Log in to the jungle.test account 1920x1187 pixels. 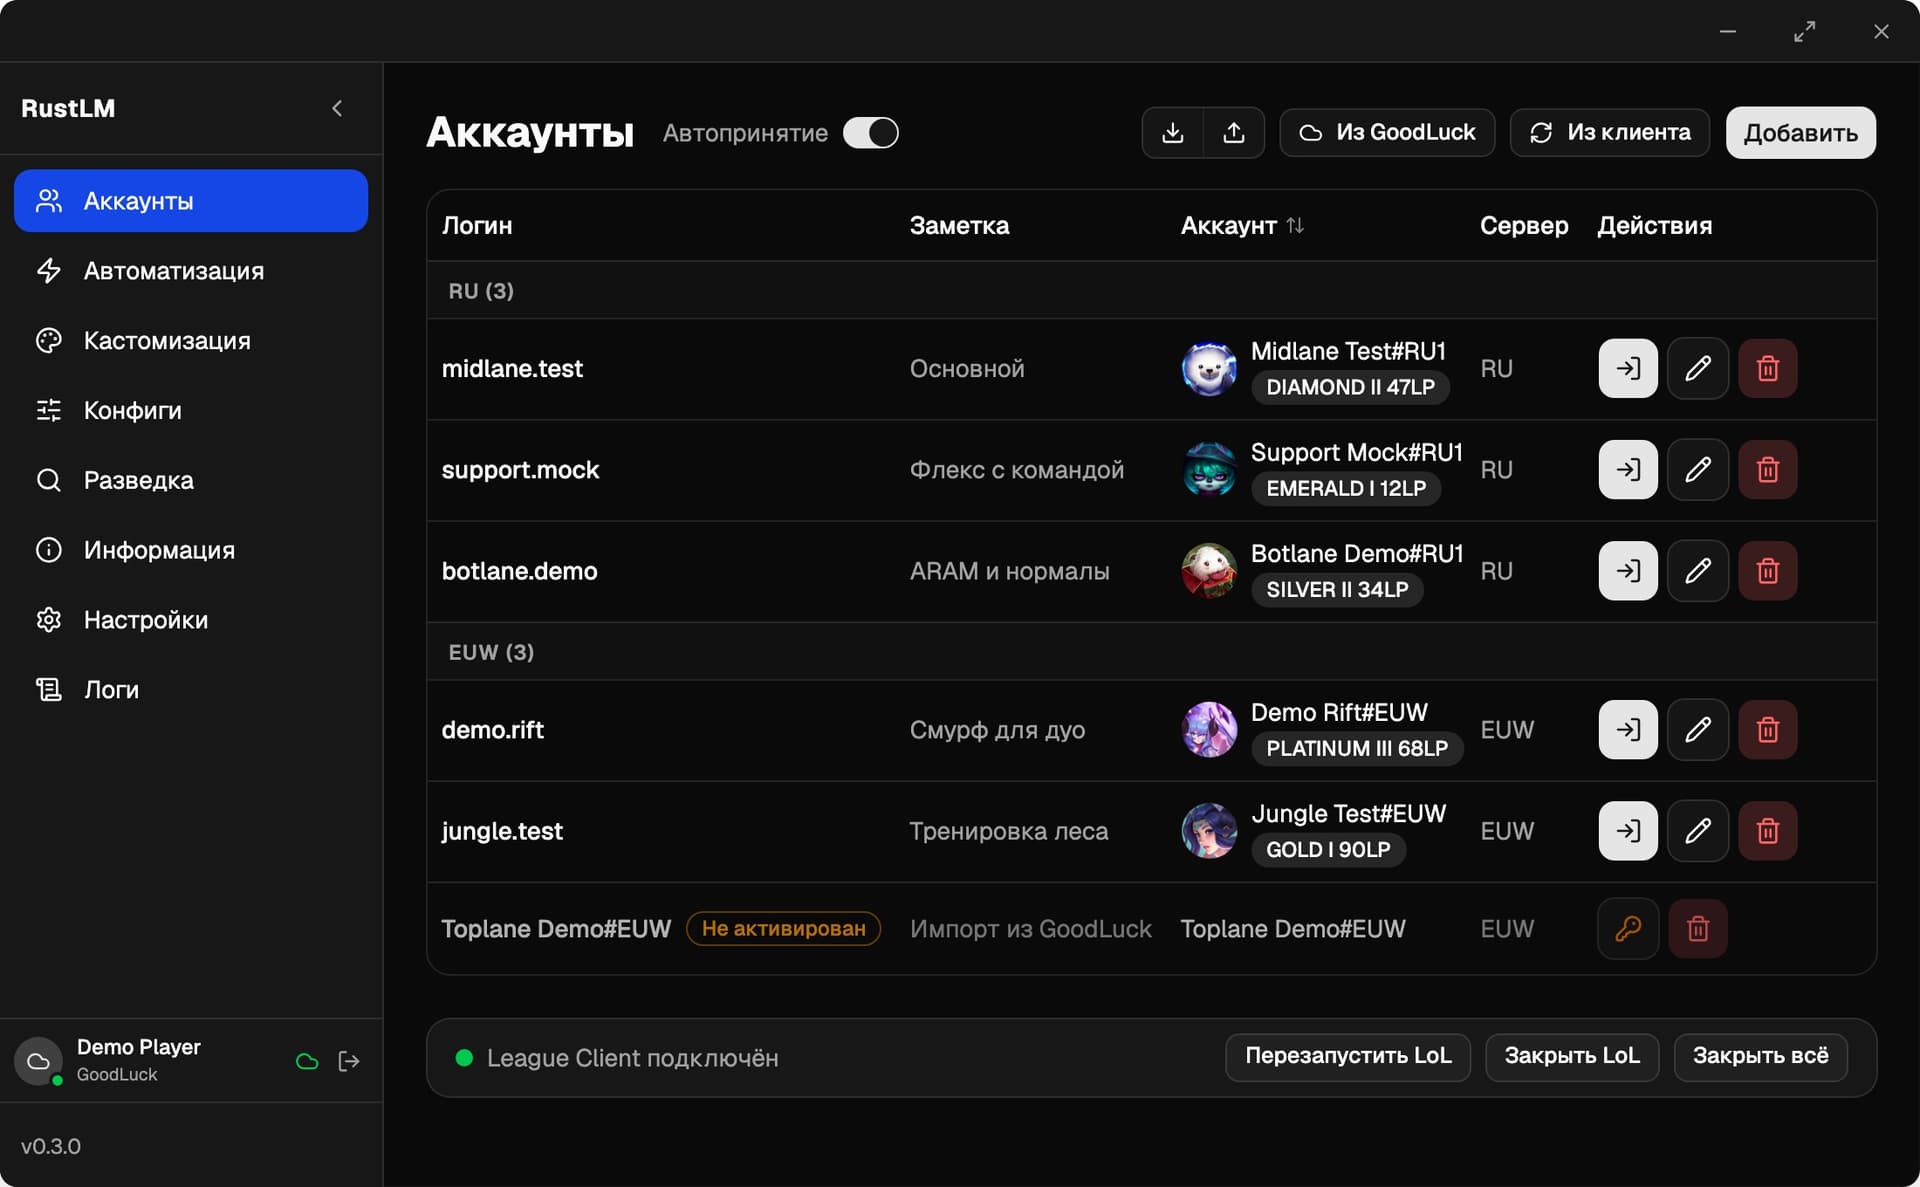[x=1628, y=831]
